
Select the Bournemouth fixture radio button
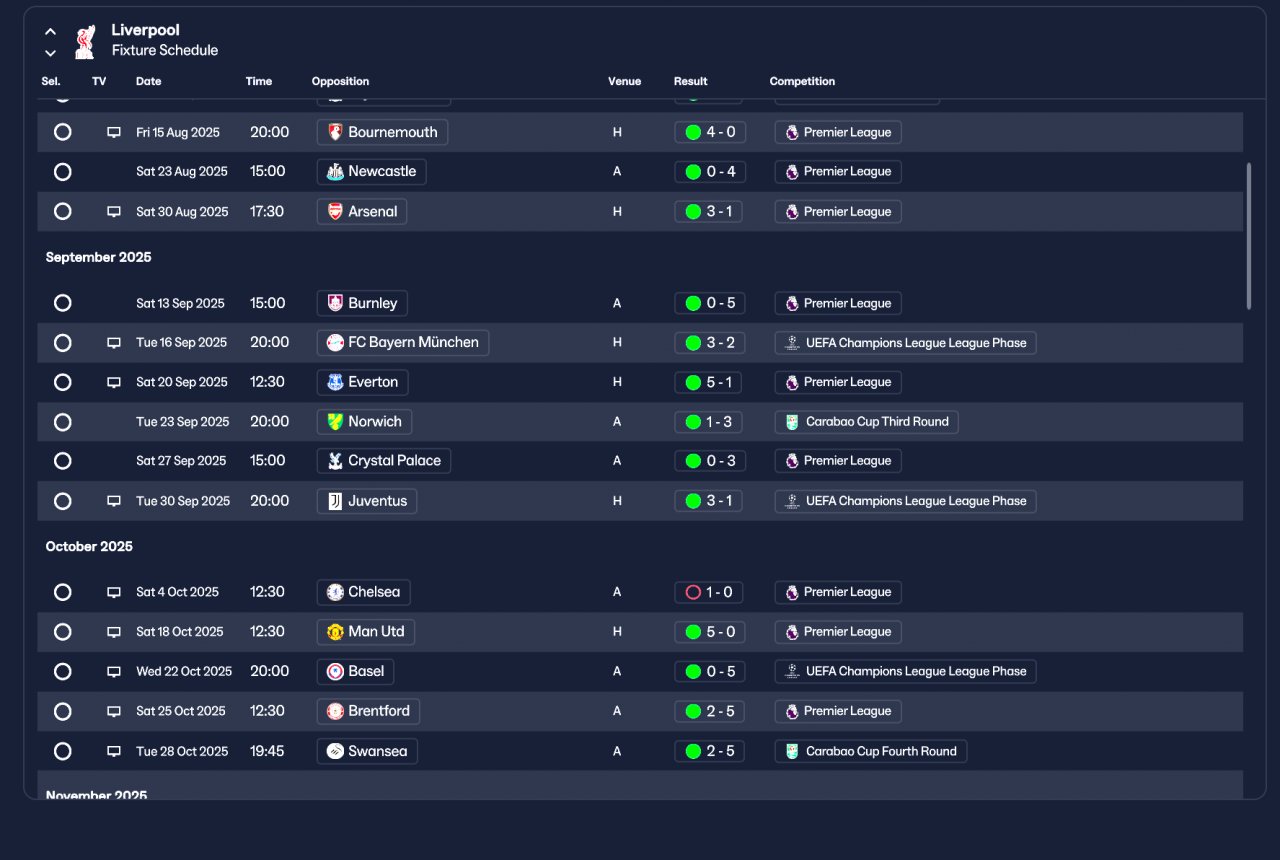pos(63,132)
